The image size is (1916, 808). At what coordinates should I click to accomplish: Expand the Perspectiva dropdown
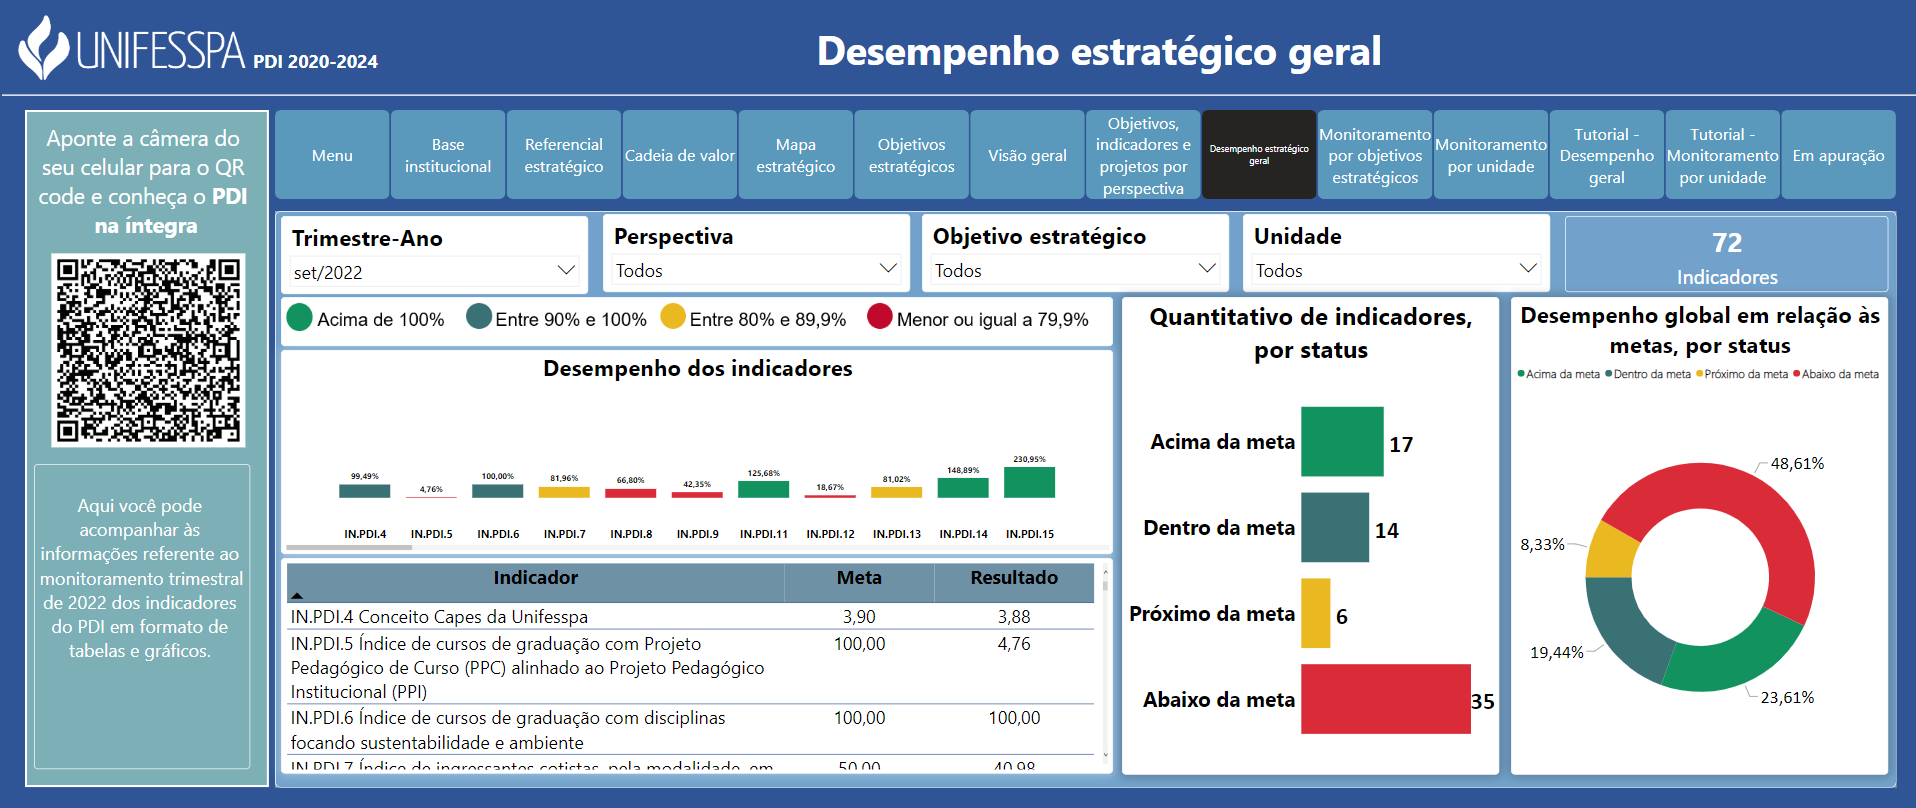[x=756, y=270]
